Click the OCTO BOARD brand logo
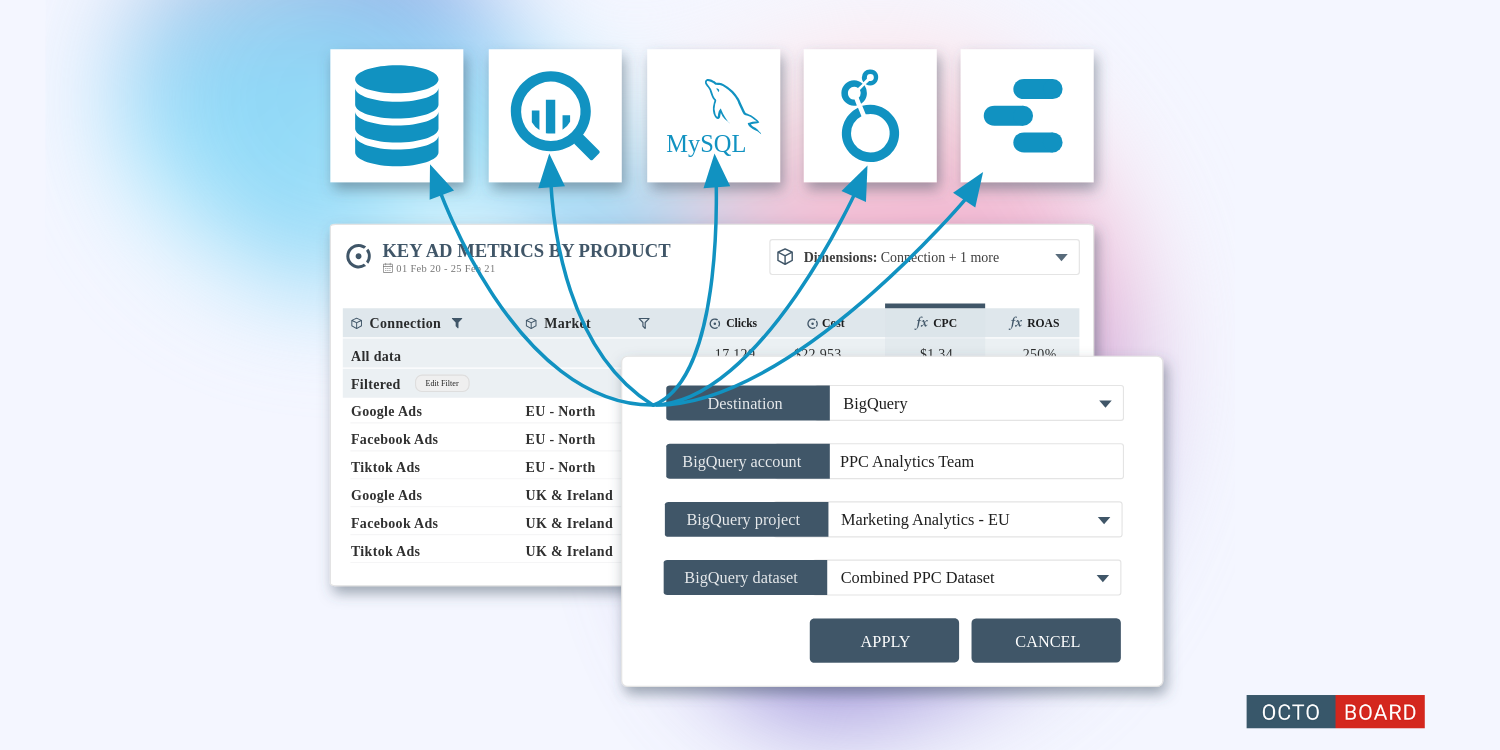 click(1335, 712)
